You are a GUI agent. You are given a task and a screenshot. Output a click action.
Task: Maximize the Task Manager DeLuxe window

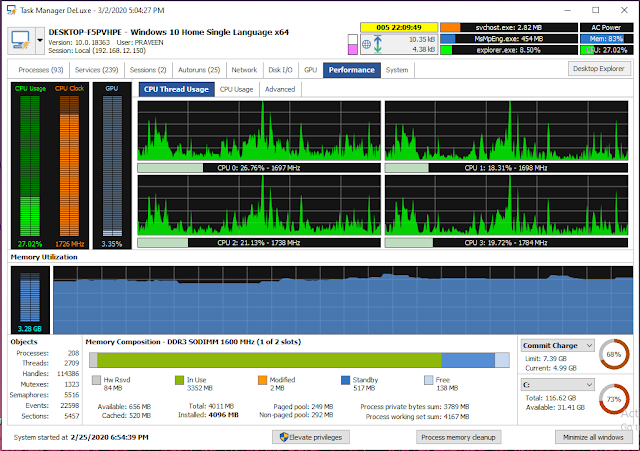coord(596,10)
